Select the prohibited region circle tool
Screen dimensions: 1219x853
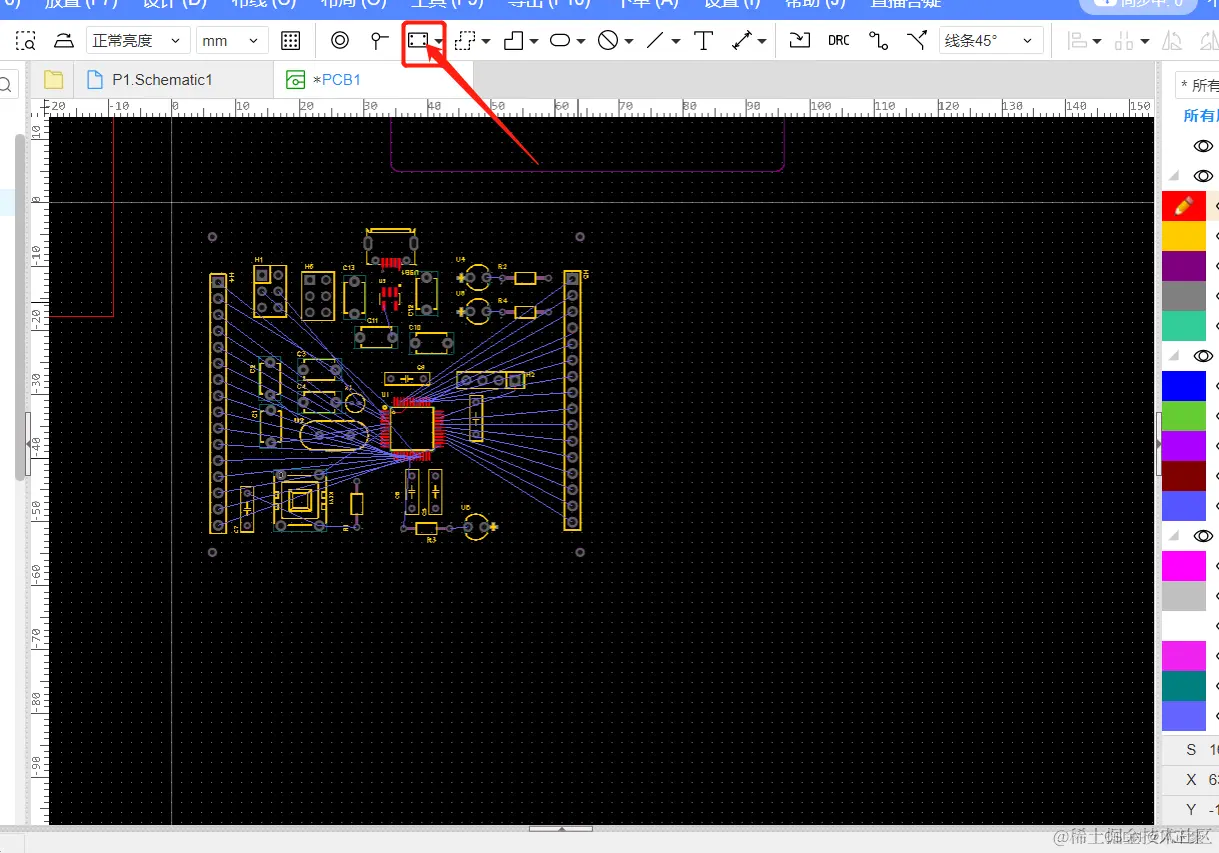(x=608, y=41)
